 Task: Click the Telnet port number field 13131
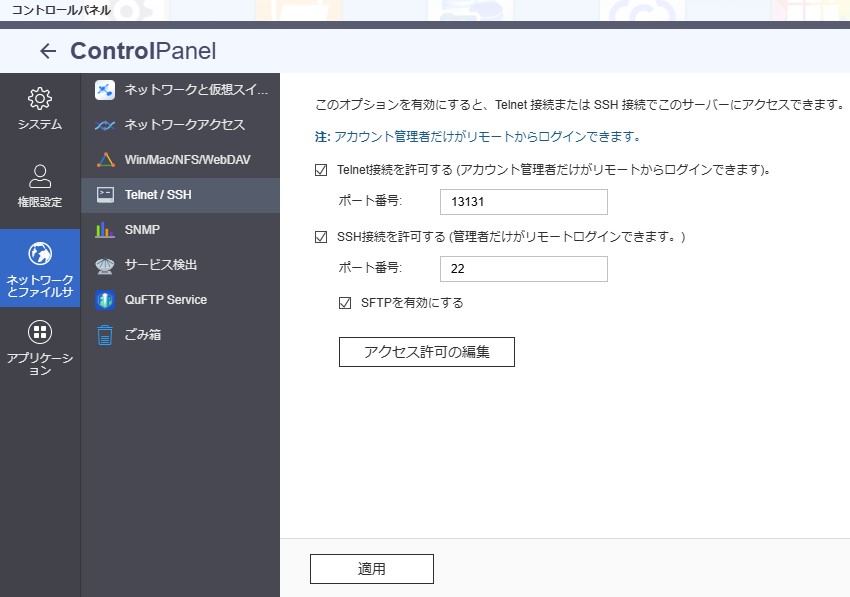pos(524,202)
